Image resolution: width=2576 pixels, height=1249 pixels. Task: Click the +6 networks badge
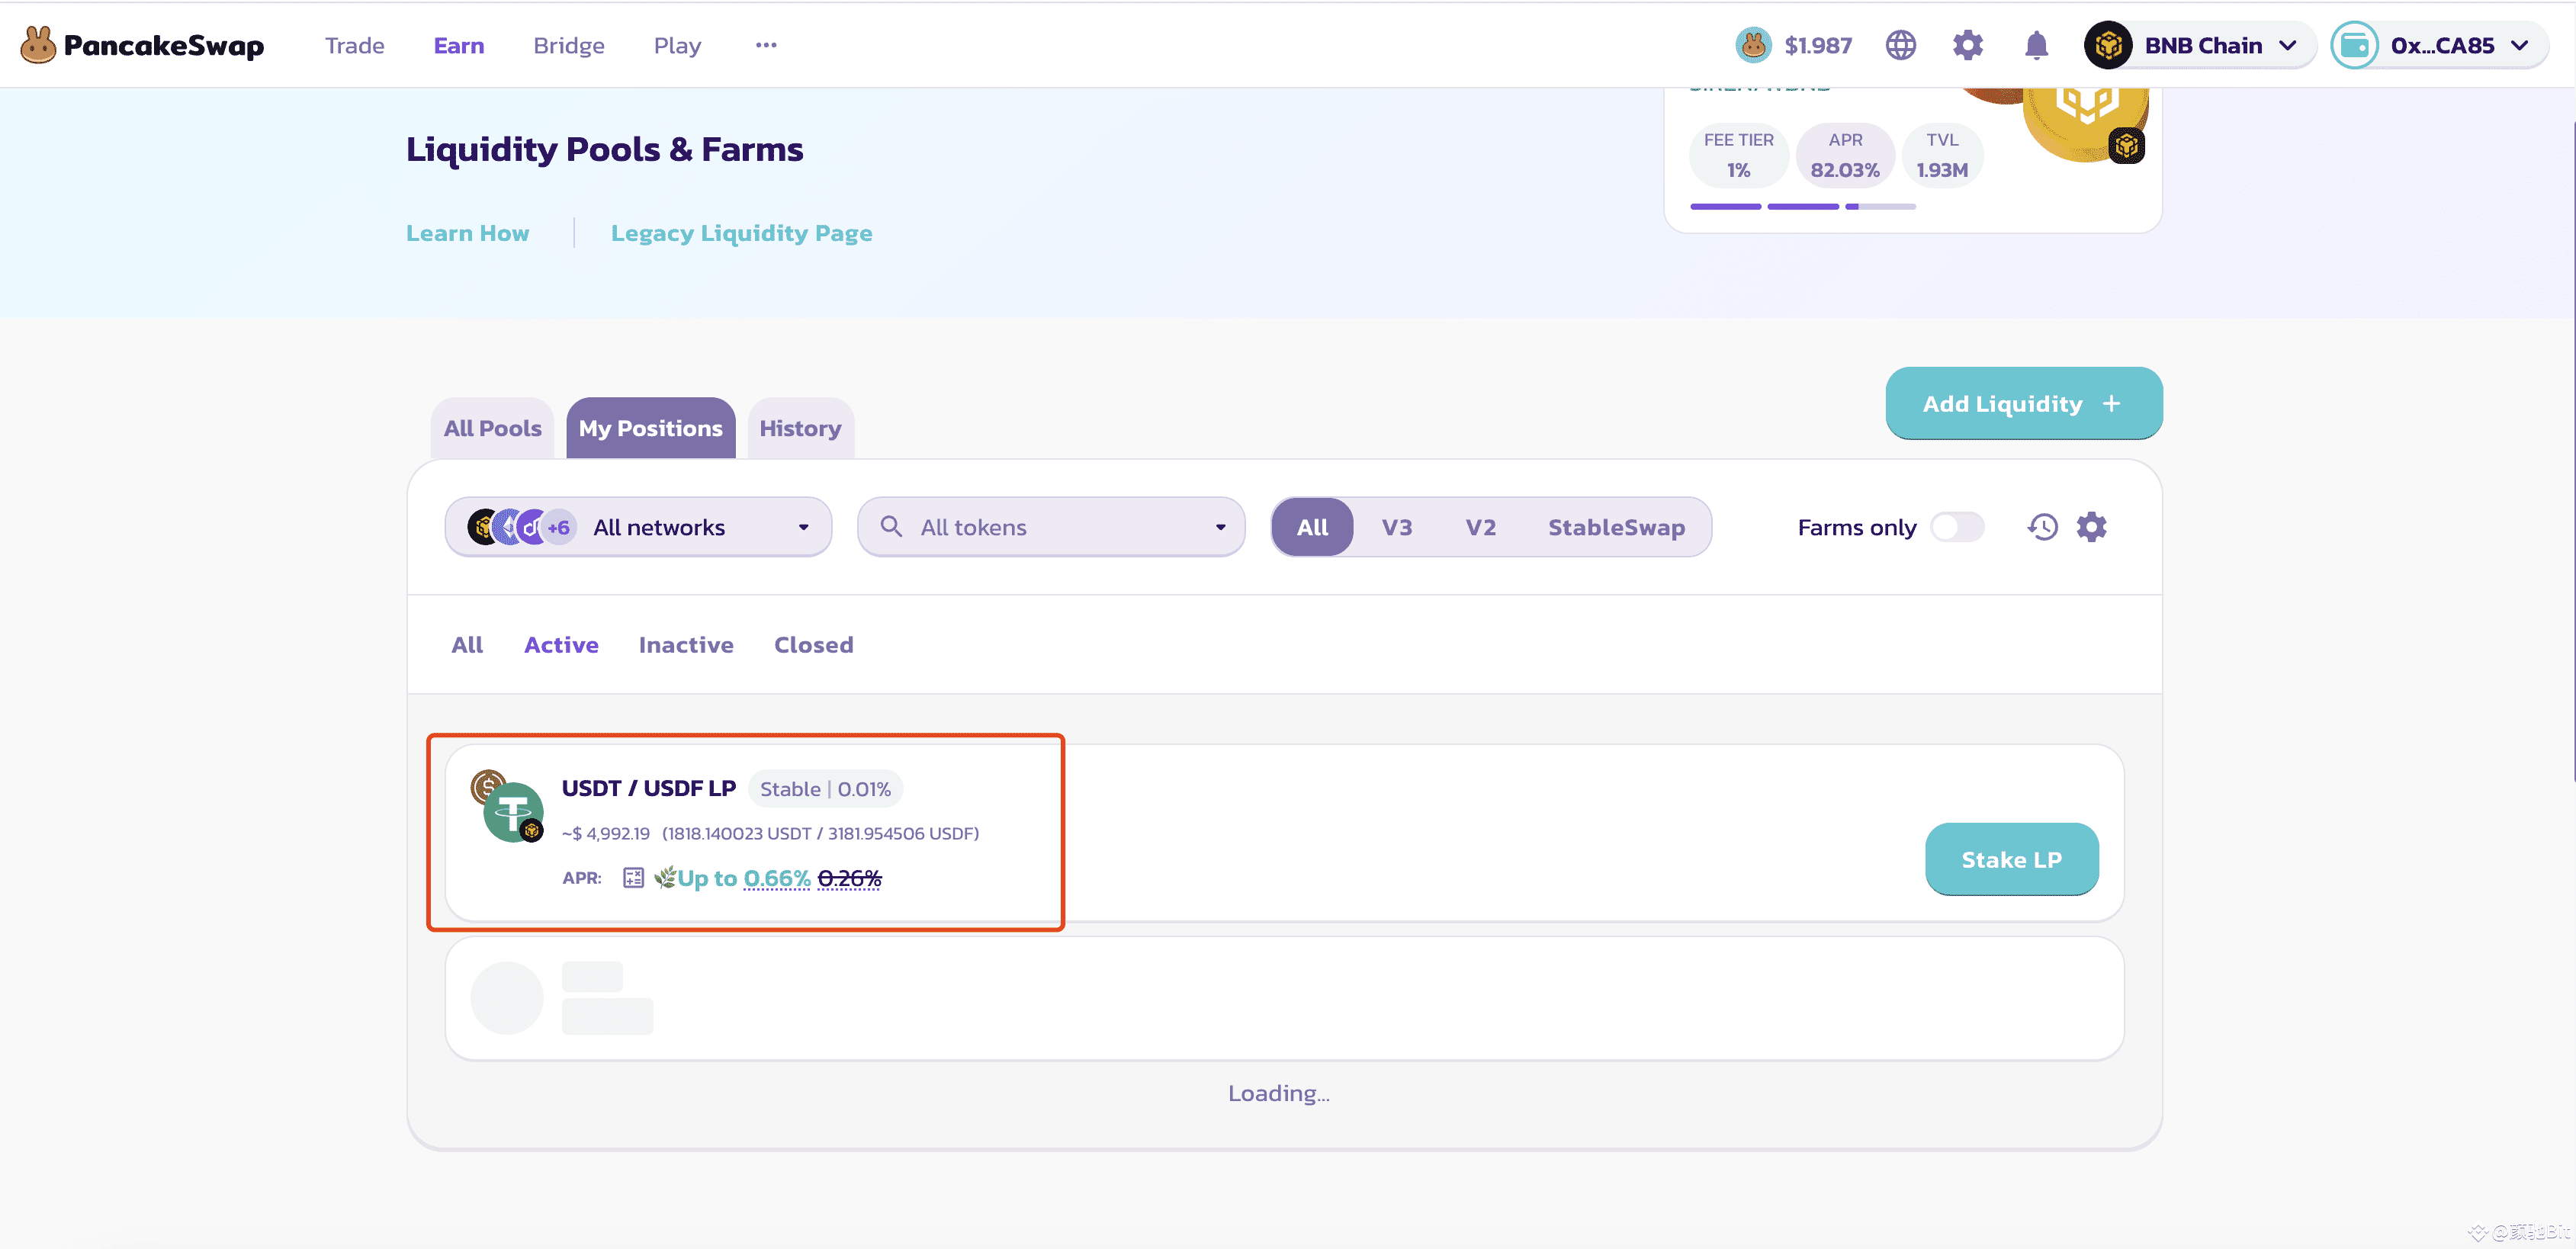point(558,527)
